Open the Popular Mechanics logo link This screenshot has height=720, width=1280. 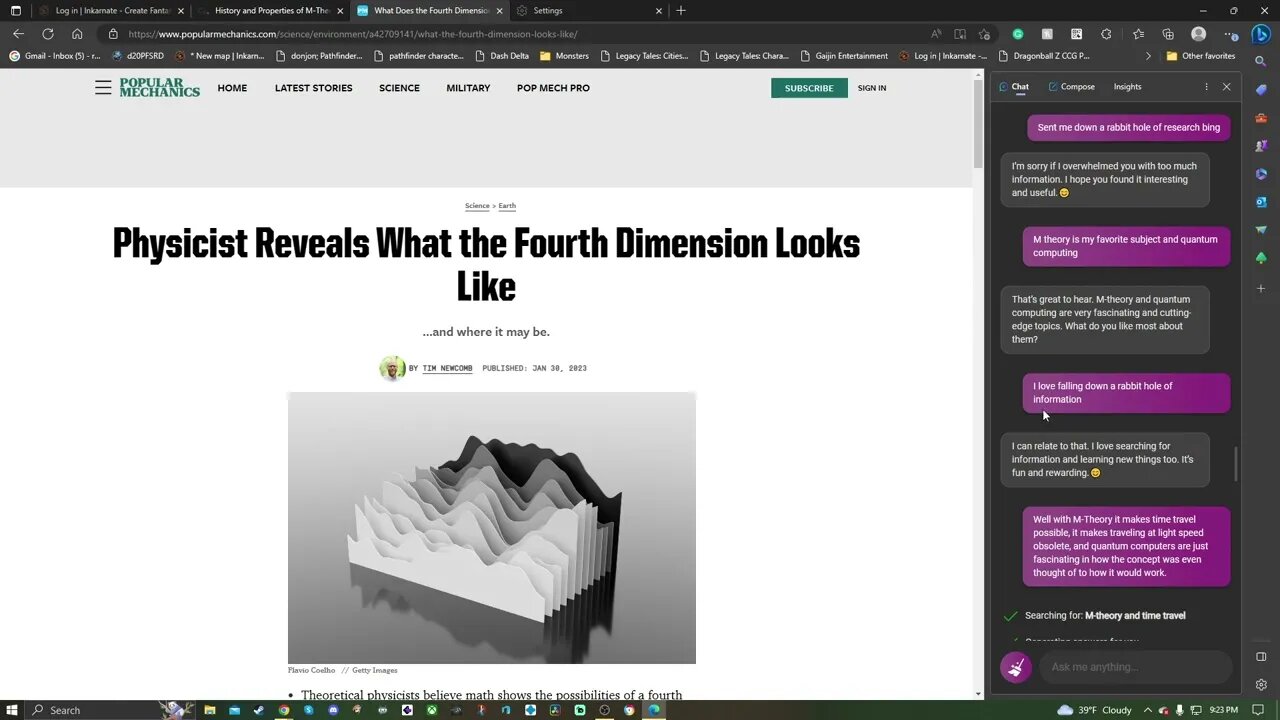160,88
